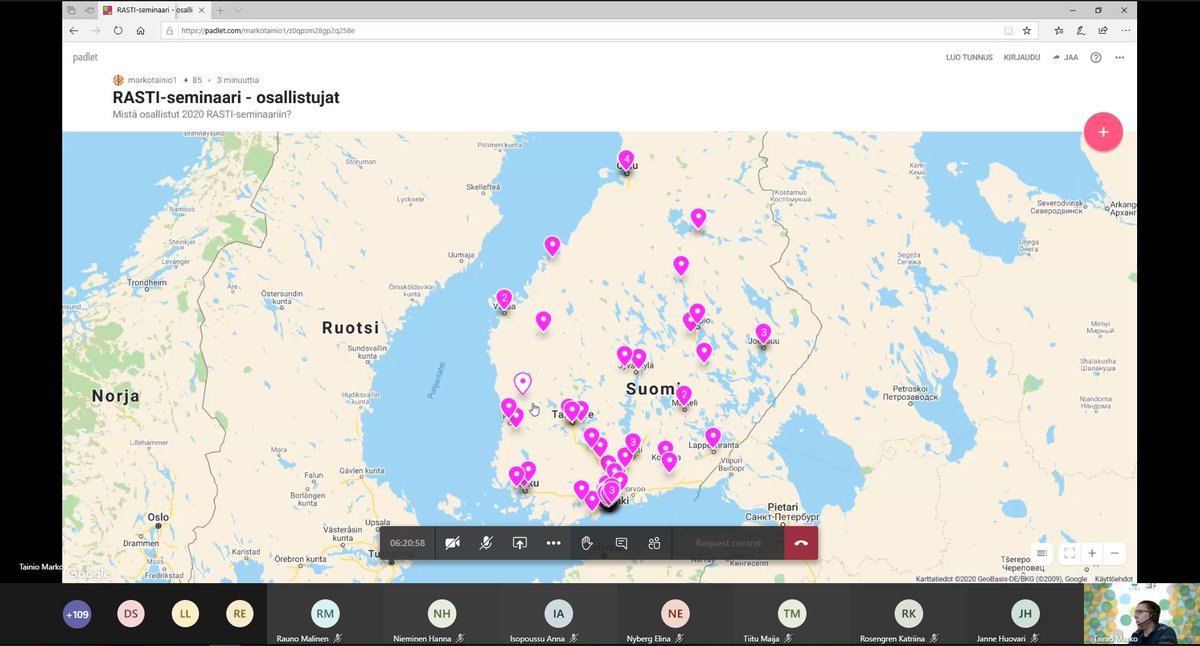Click the 'Suomi' country label
Image resolution: width=1200 pixels, height=646 pixels.
pos(654,388)
